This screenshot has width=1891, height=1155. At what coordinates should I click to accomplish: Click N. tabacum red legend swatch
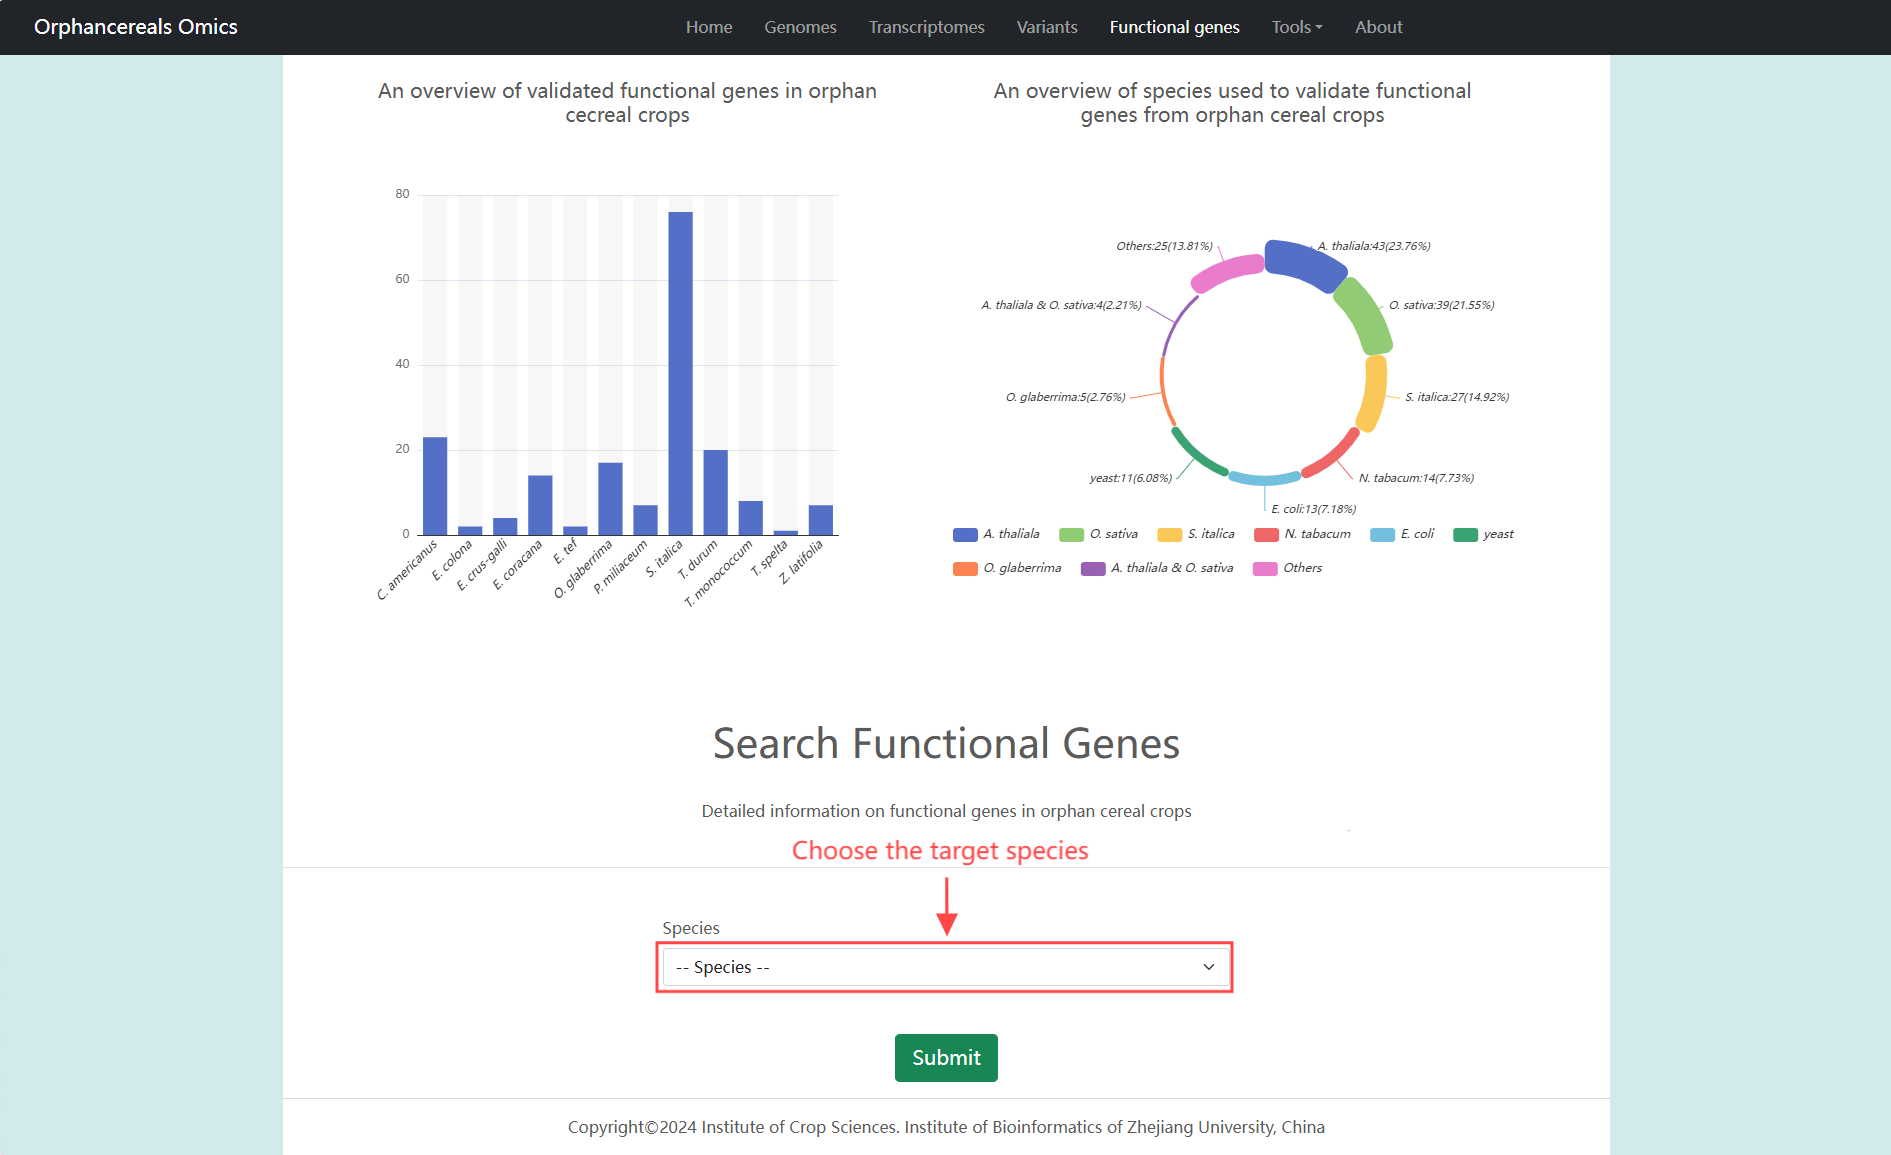pyautogui.click(x=1266, y=535)
